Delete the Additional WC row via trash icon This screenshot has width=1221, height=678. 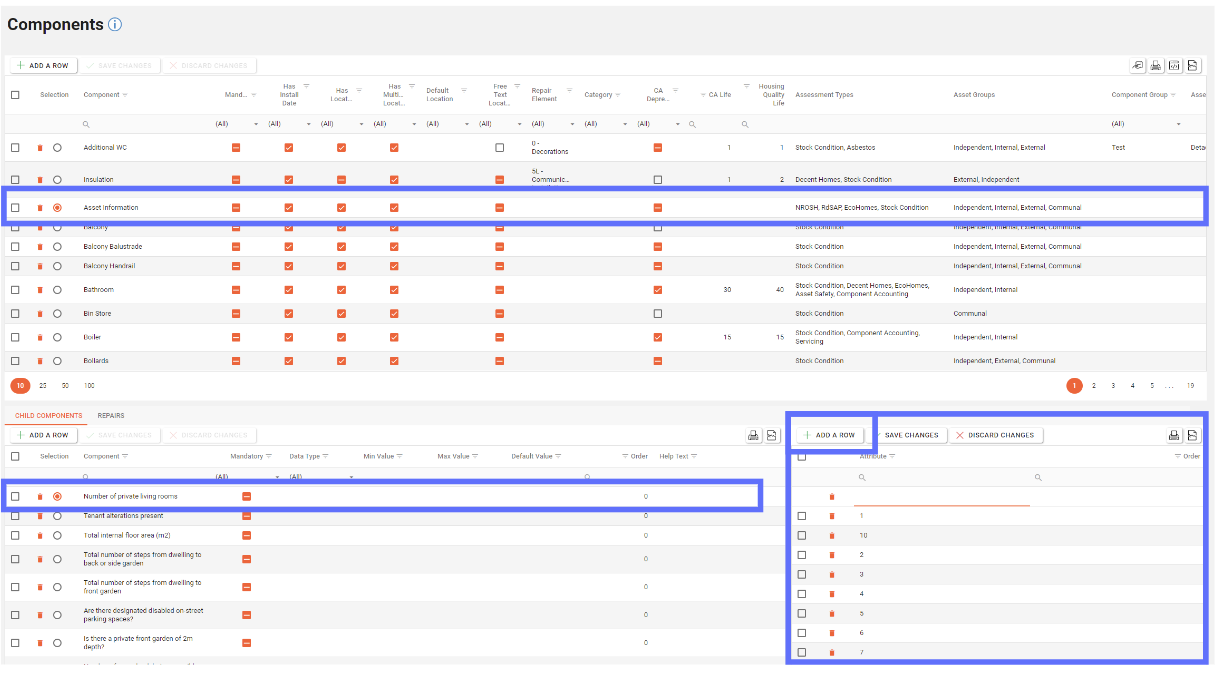point(40,148)
